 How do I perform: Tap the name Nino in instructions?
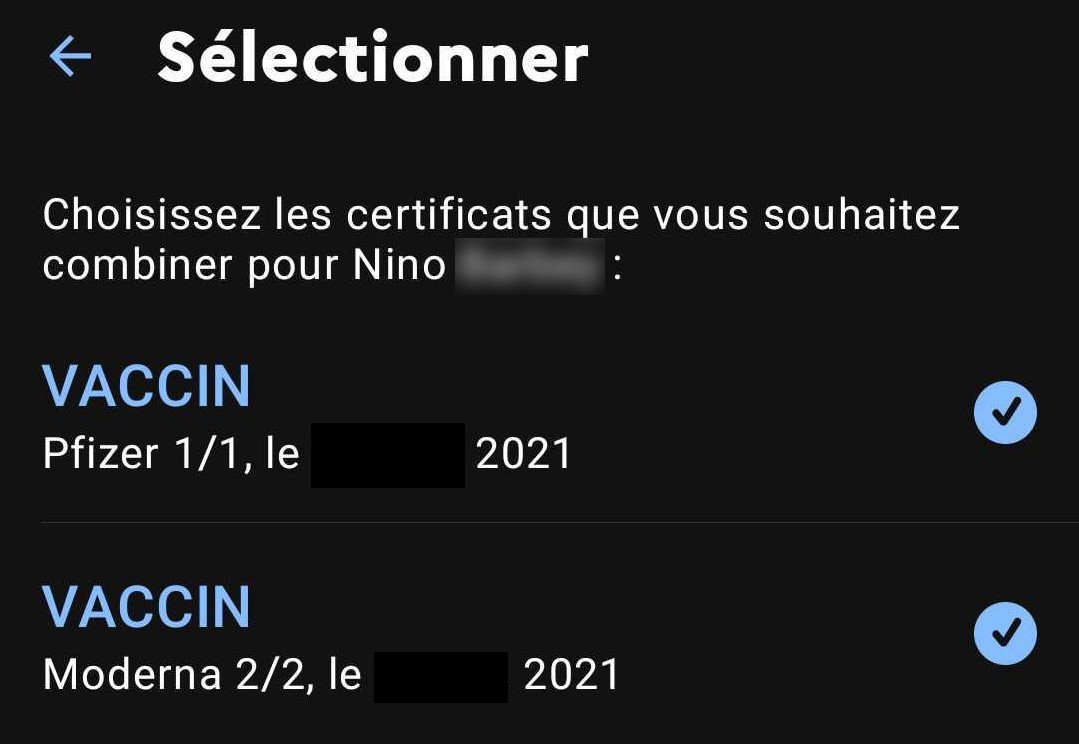pyautogui.click(x=399, y=265)
